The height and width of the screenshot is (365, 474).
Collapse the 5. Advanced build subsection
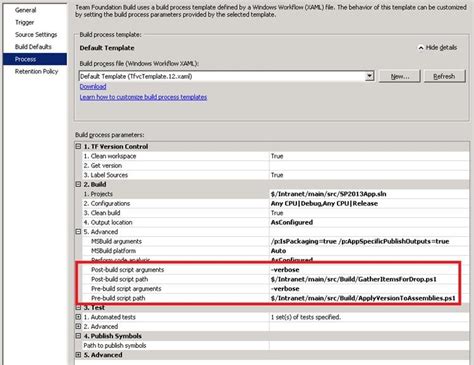pyautogui.click(x=78, y=231)
